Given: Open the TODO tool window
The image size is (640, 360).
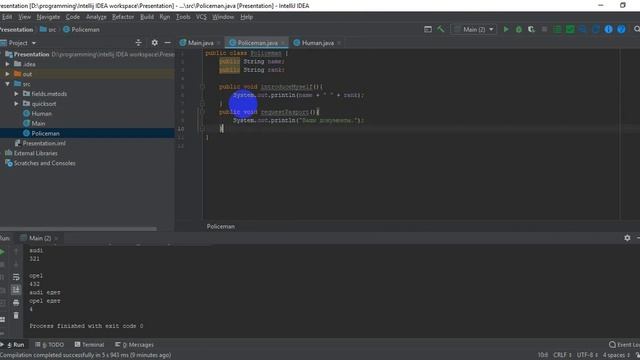Looking at the screenshot, I should (x=50, y=344).
